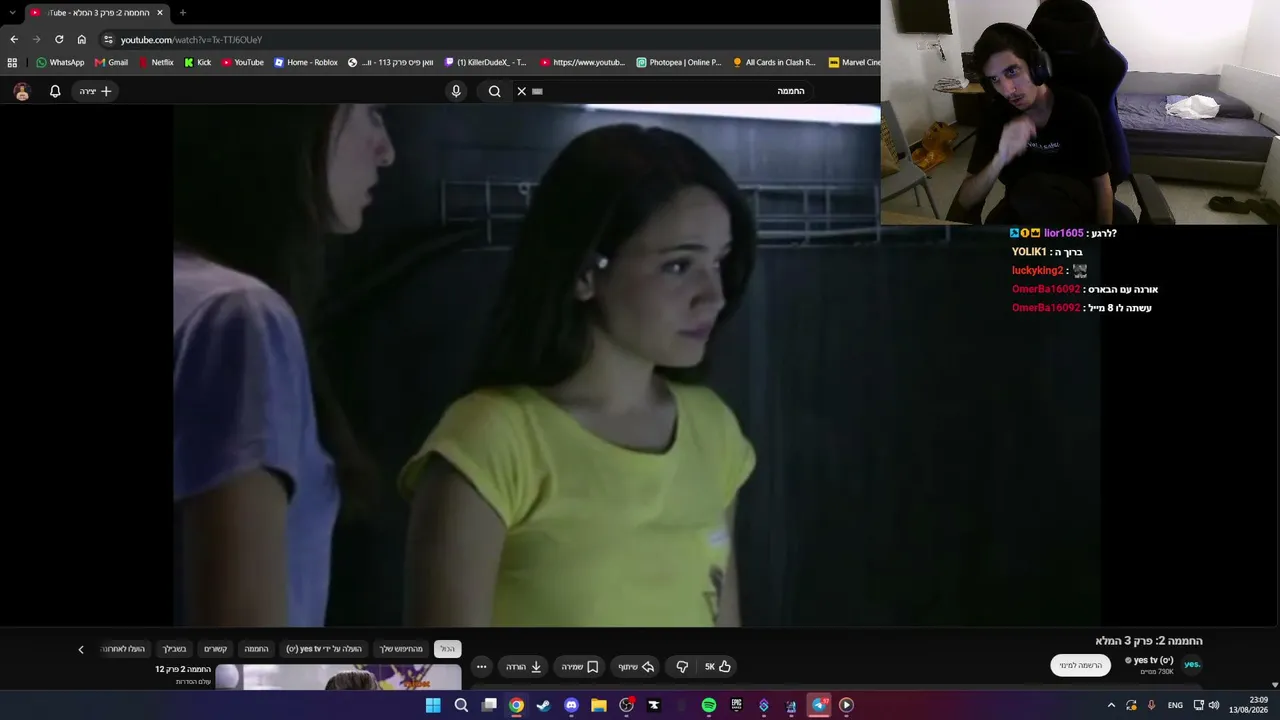Open the volume control in system tray
The width and height of the screenshot is (1280, 720).
pos(1214,705)
